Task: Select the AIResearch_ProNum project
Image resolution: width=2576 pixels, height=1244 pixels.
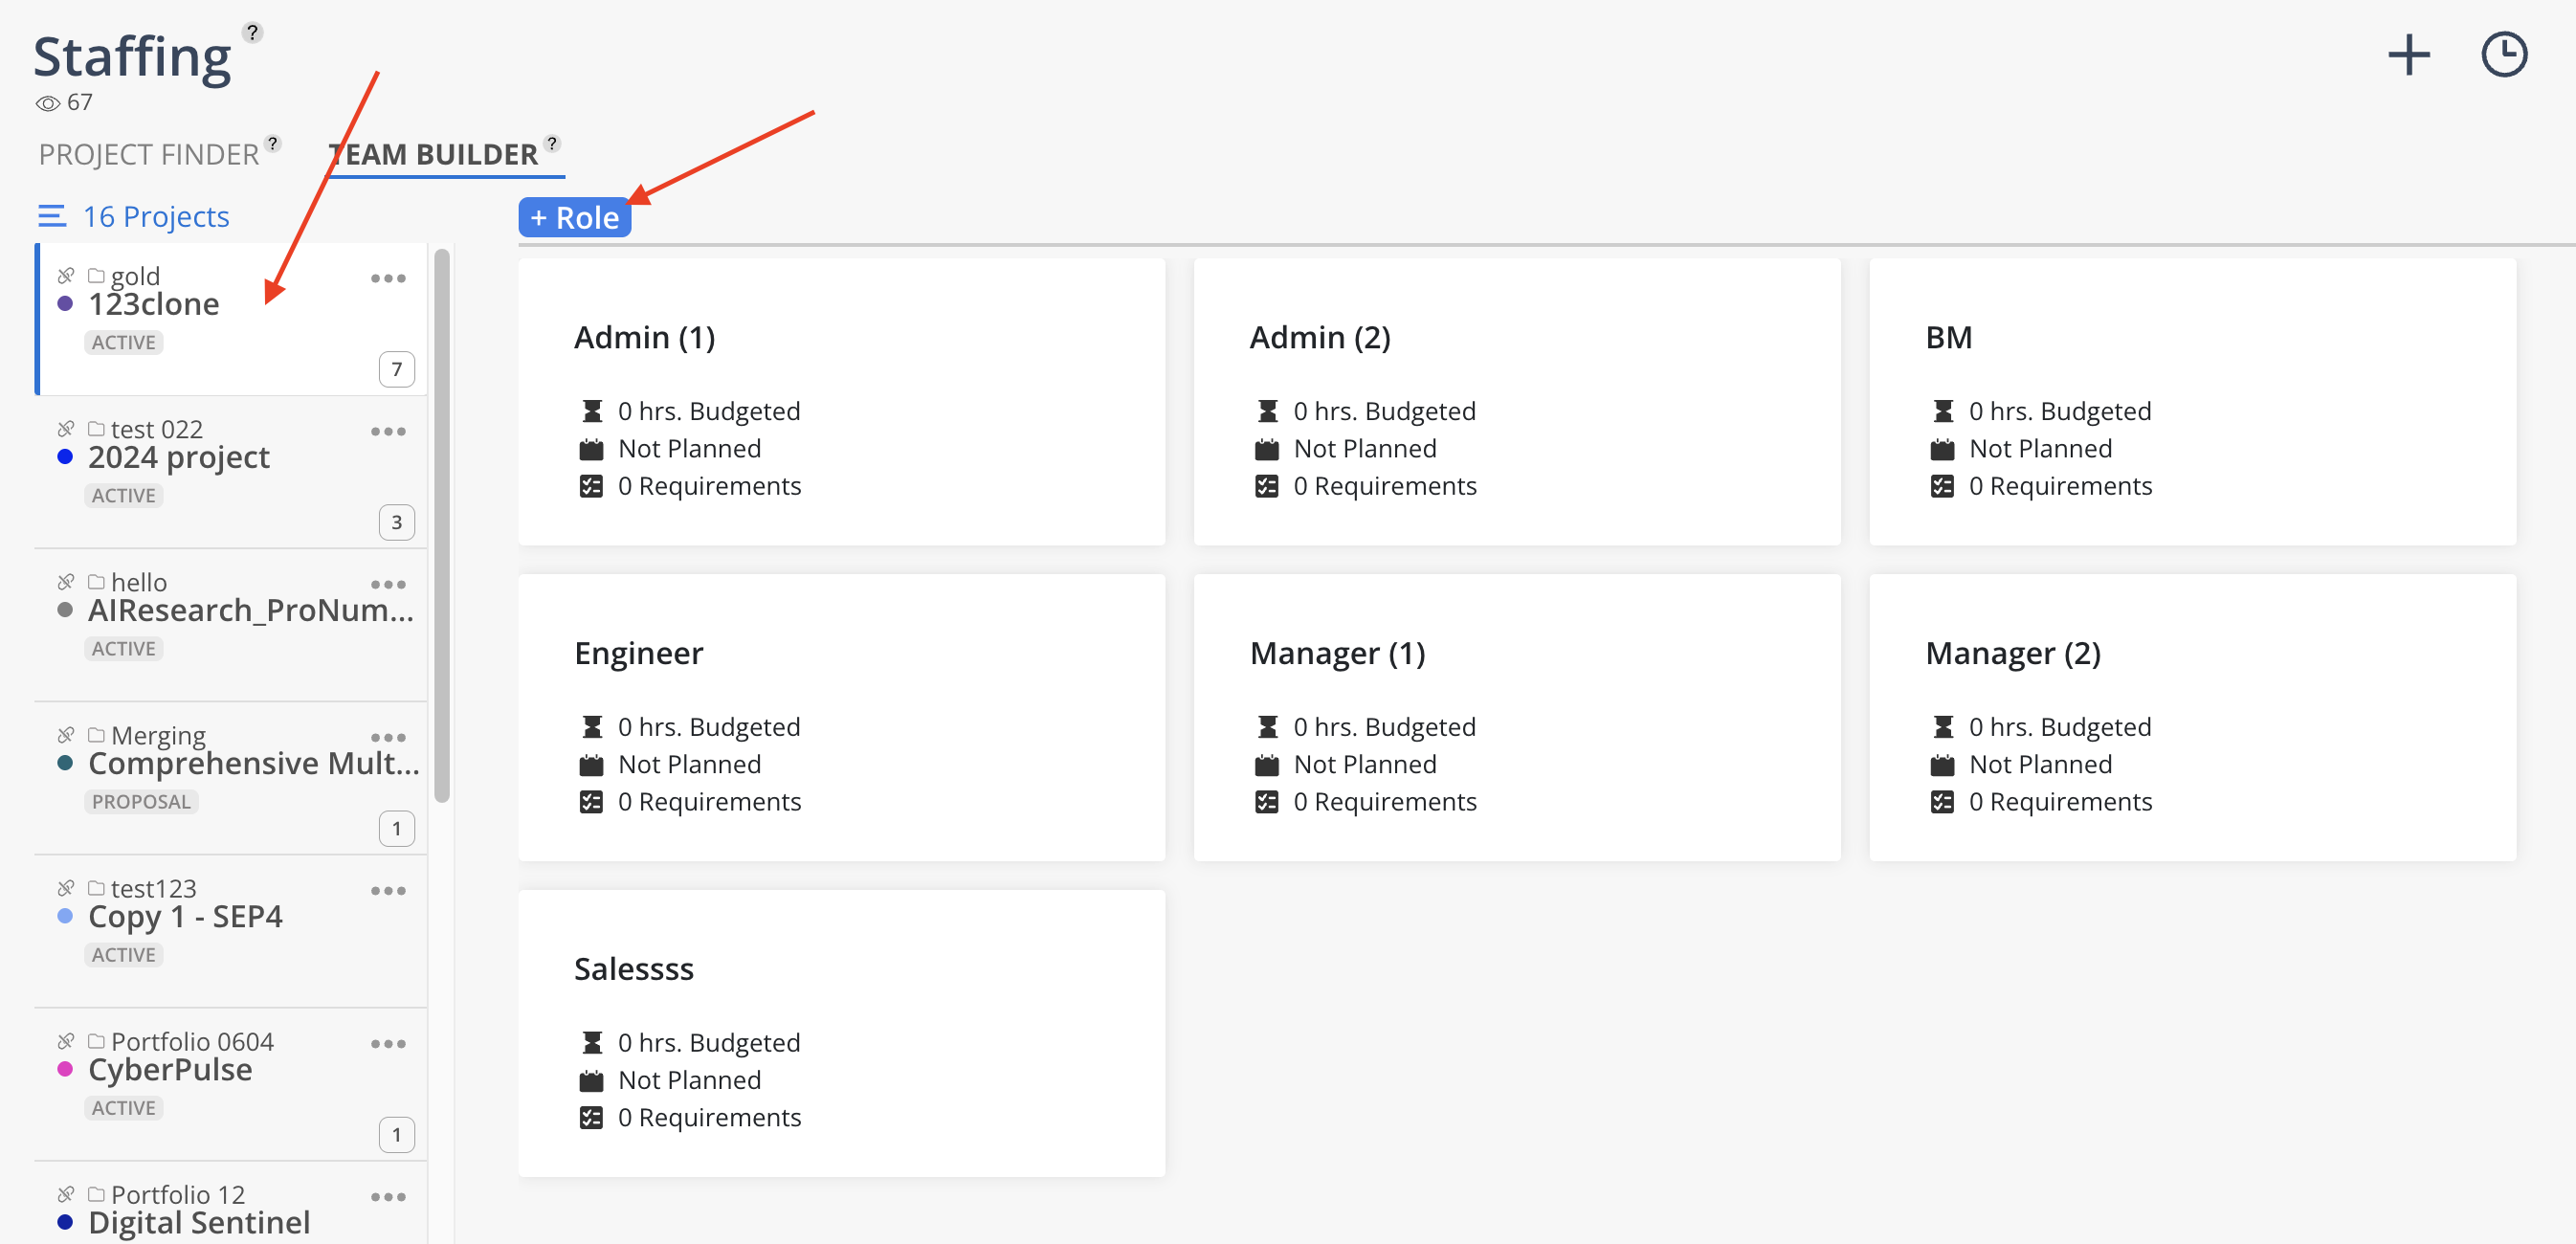Action: pyautogui.click(x=231, y=625)
